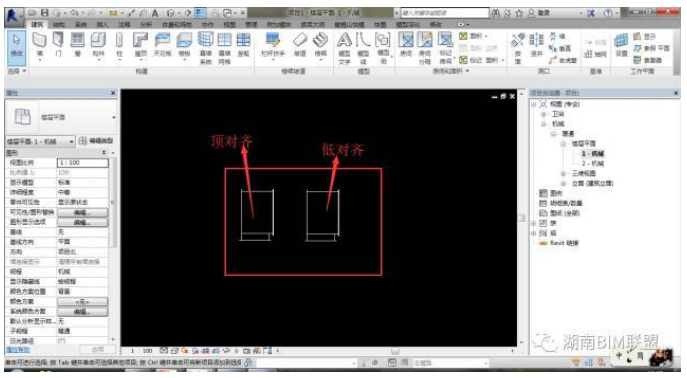Click Edit button for Visibility/Graphics Overrides
Image resolution: width=687 pixels, height=378 pixels.
[x=82, y=212]
